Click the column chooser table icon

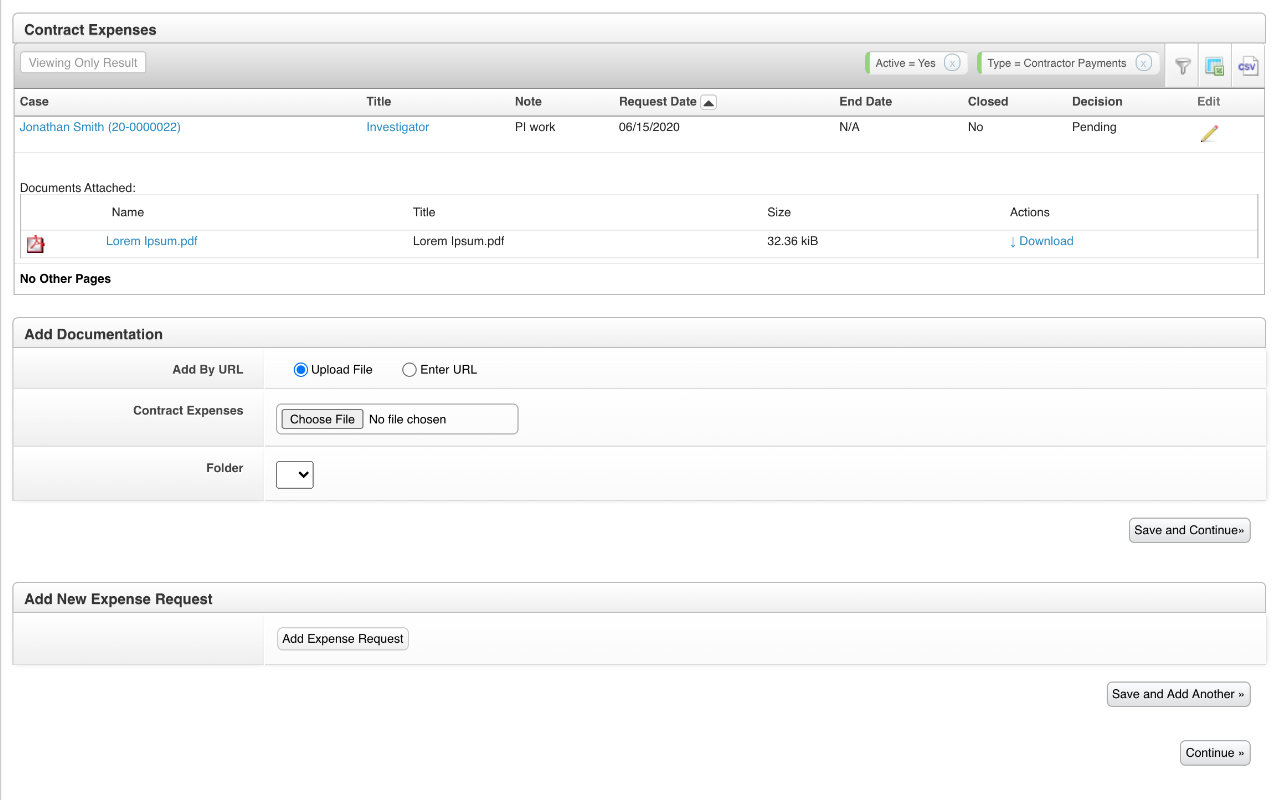click(1215, 66)
